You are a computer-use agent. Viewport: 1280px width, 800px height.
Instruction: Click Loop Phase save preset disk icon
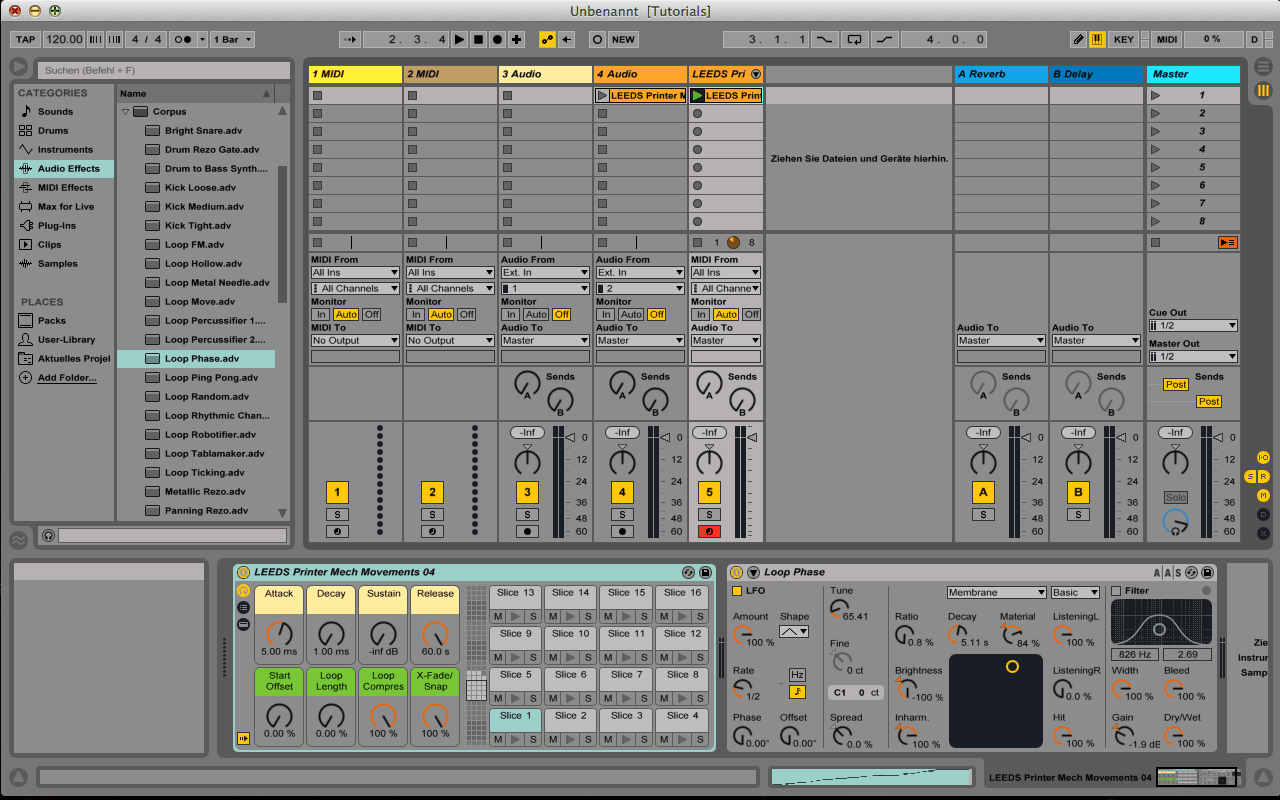1208,572
